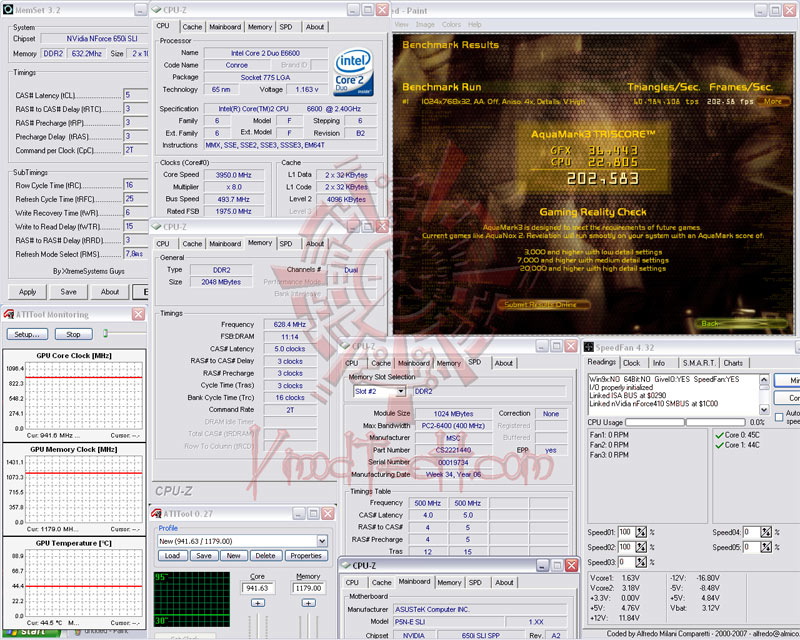Image resolution: width=800 pixels, height=640 pixels.
Task: Click the Save button in MemSet
Action: (68, 292)
